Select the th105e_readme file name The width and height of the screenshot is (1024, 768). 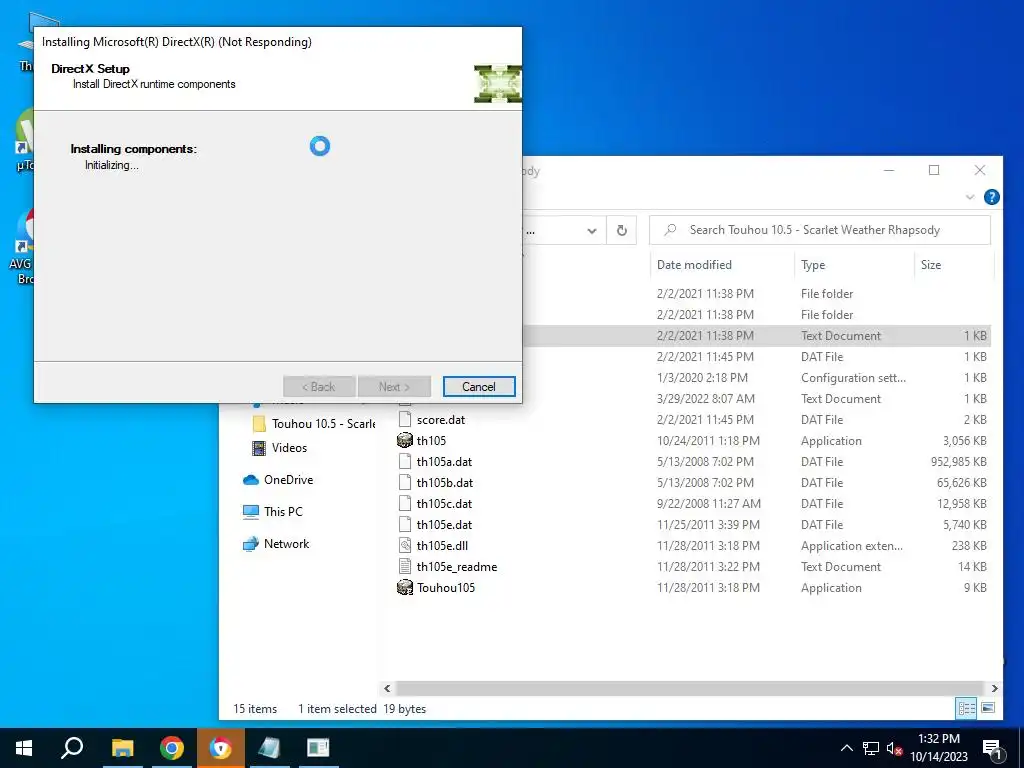457,567
